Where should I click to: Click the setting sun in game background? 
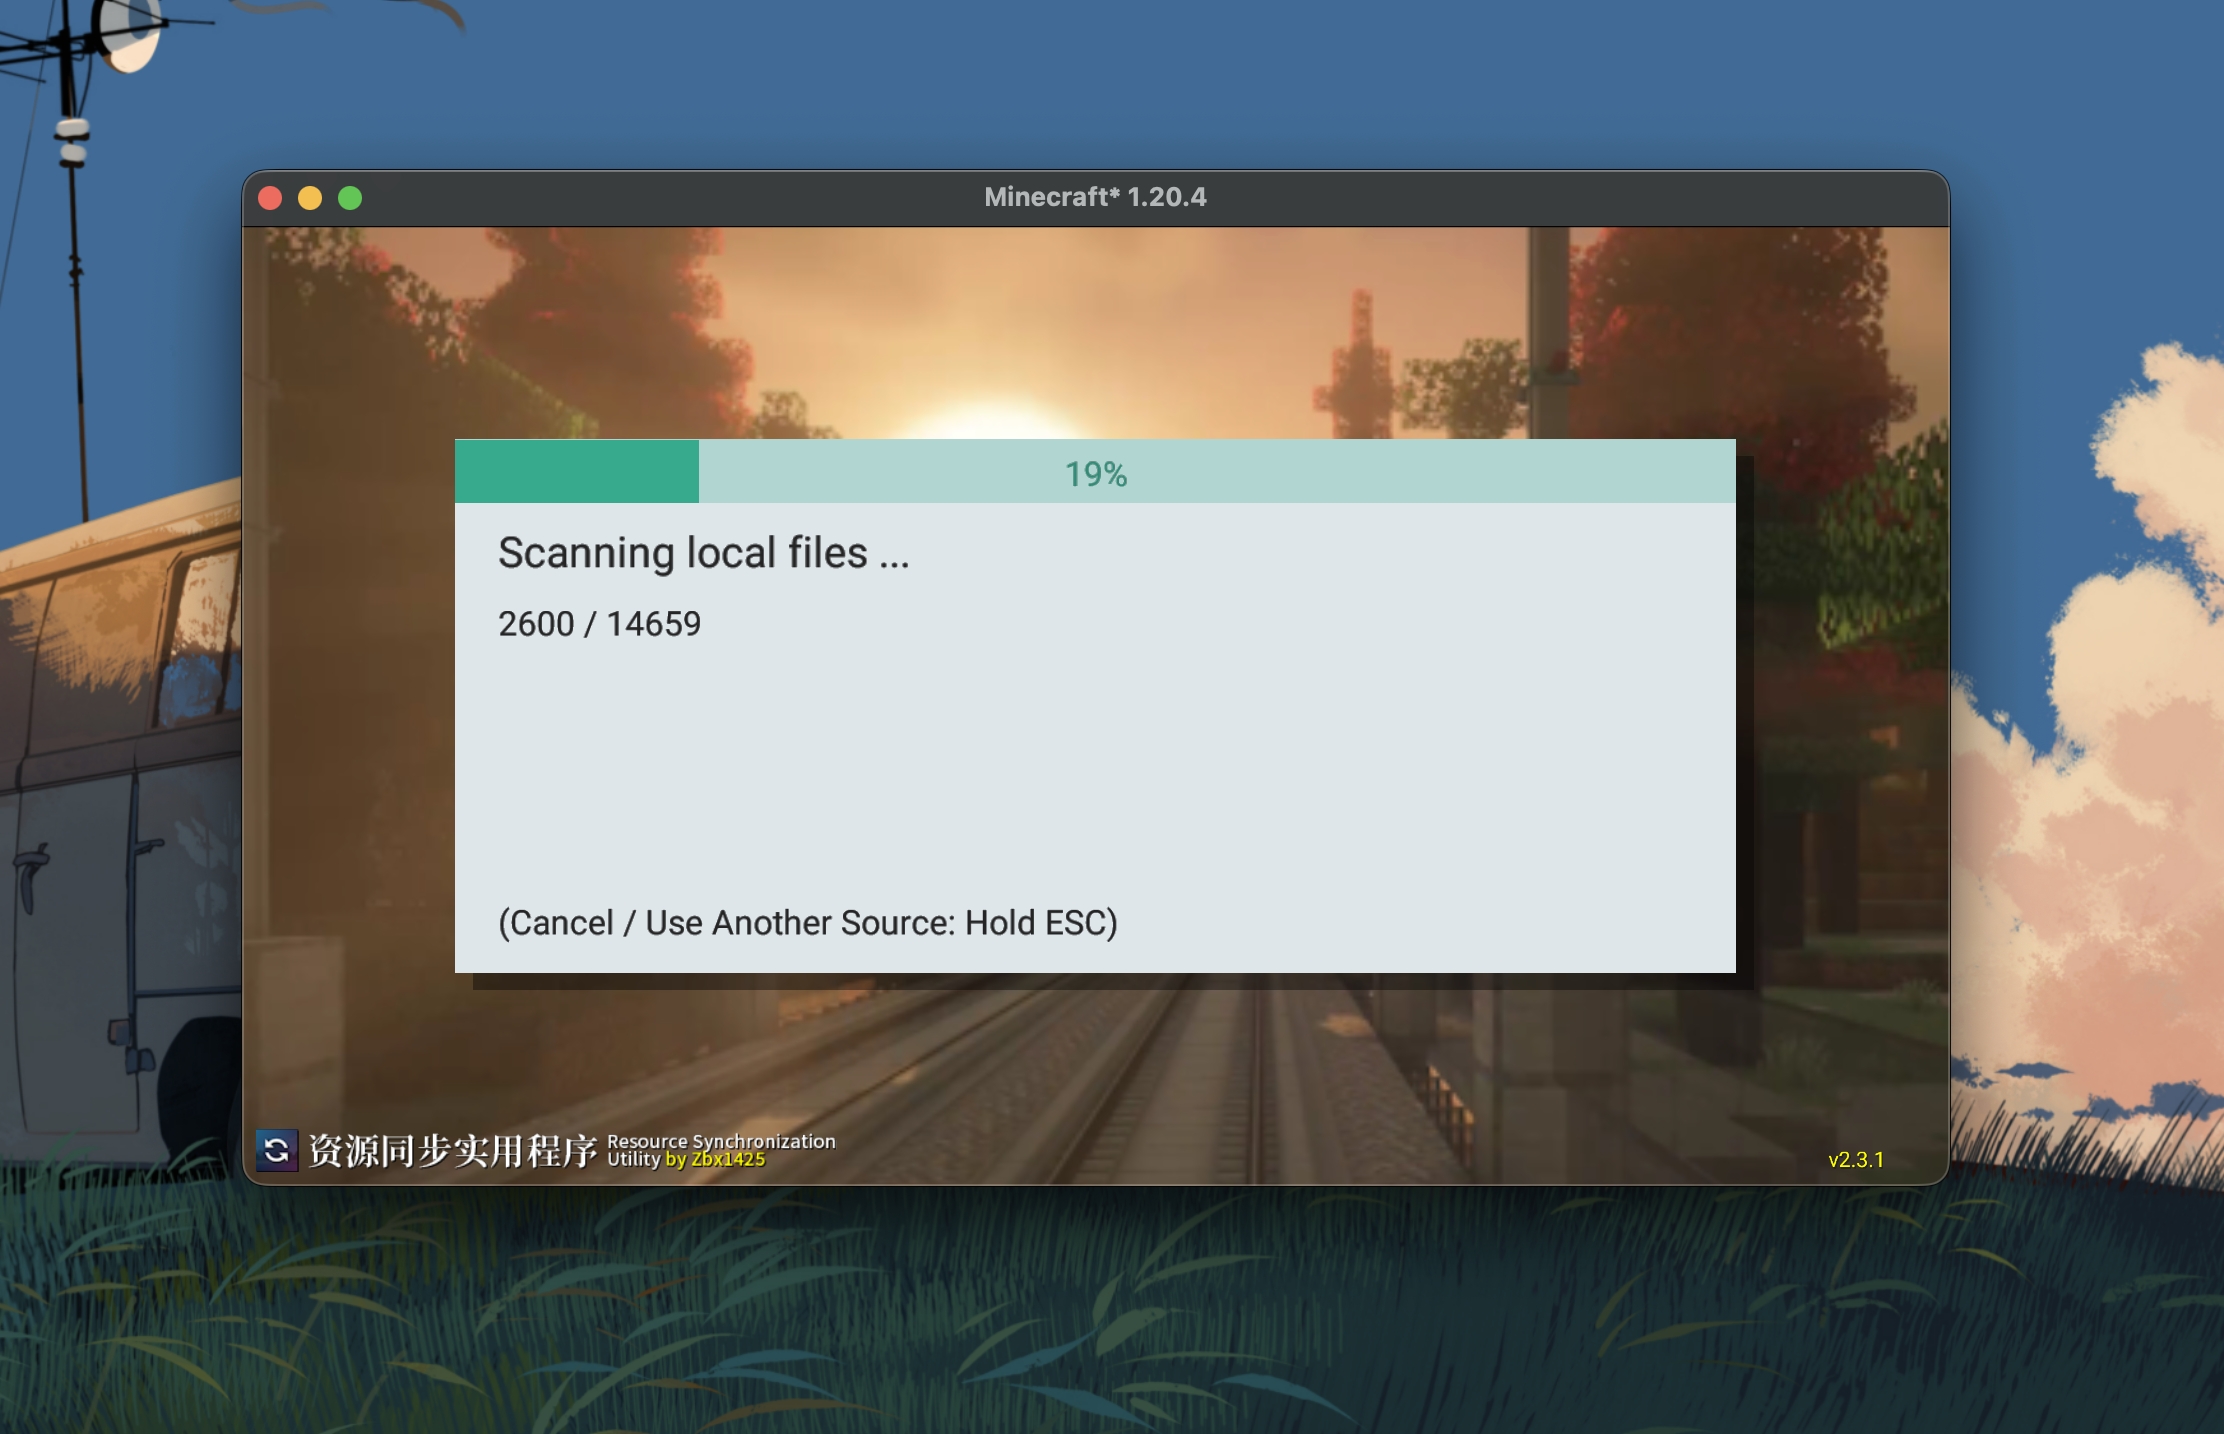985,418
